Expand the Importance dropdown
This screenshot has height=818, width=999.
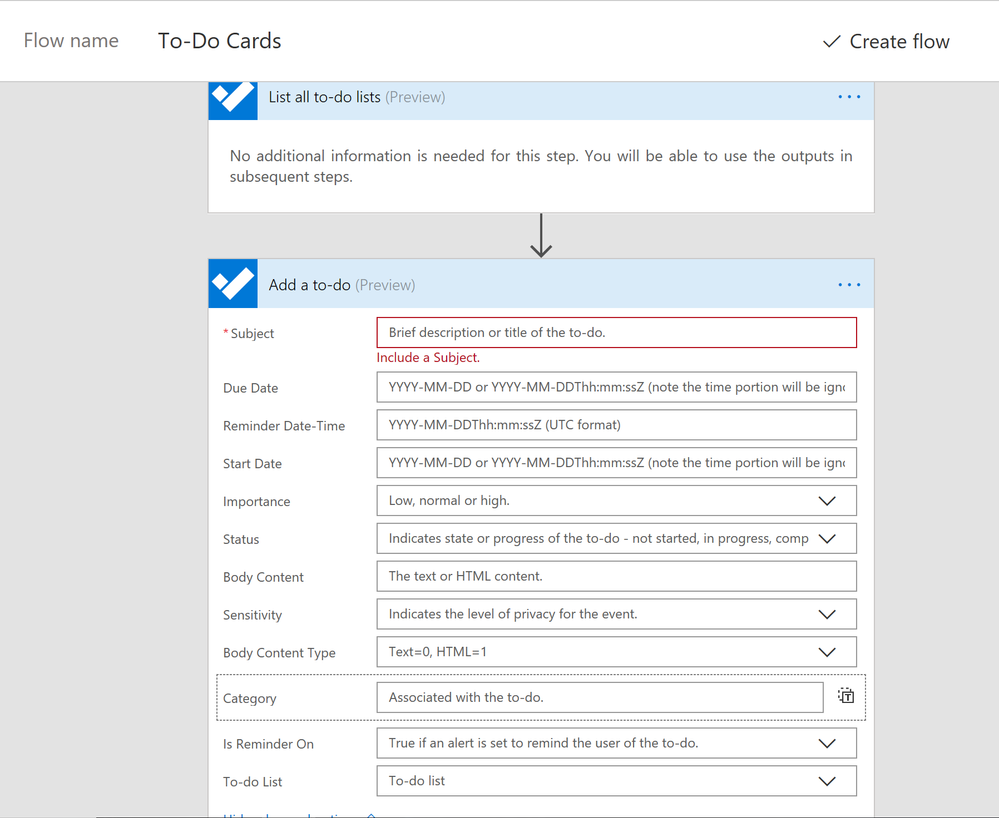[826, 501]
